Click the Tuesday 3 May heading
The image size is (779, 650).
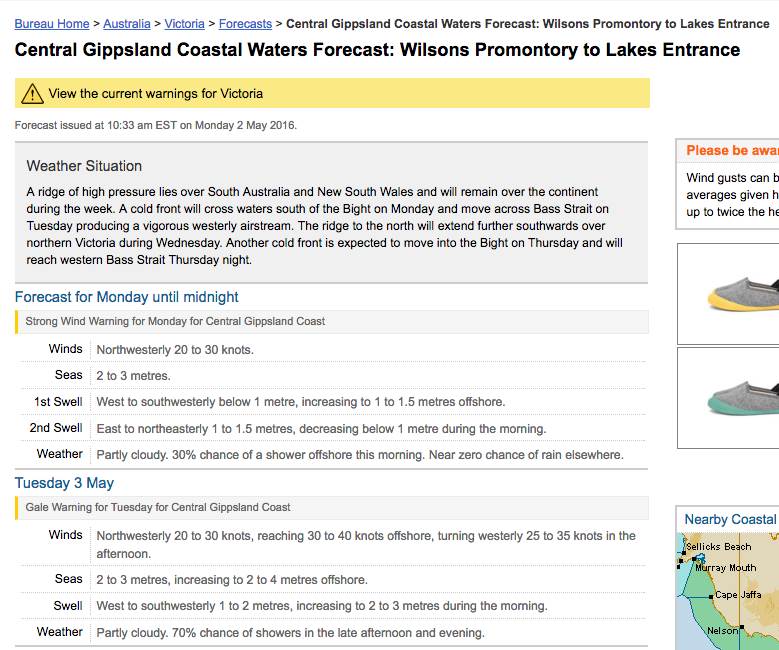(x=64, y=483)
